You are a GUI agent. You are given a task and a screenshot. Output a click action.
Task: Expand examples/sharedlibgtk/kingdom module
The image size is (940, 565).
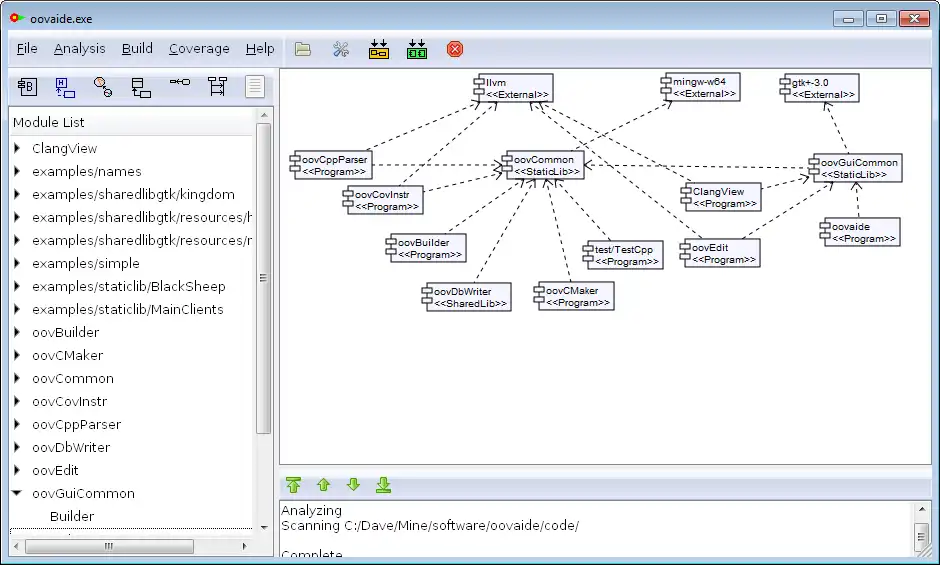[17, 194]
